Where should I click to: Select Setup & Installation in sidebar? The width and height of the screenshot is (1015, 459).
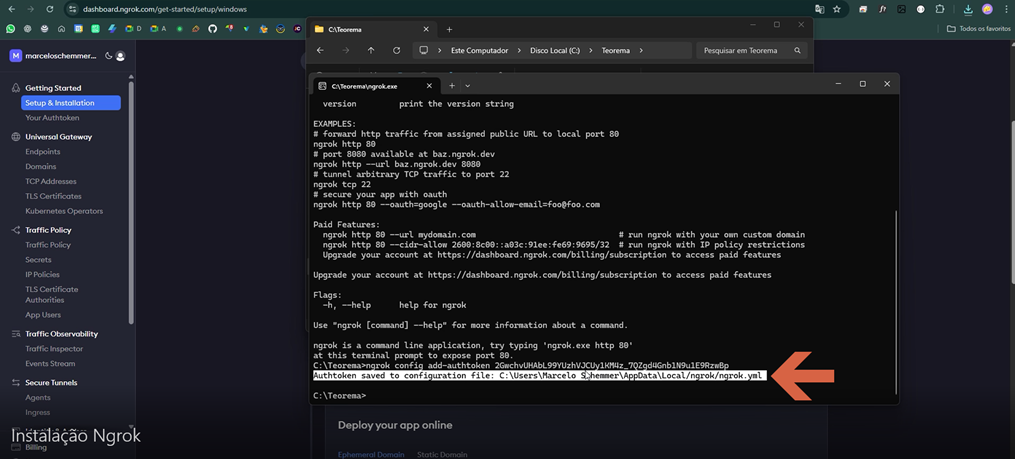click(71, 103)
